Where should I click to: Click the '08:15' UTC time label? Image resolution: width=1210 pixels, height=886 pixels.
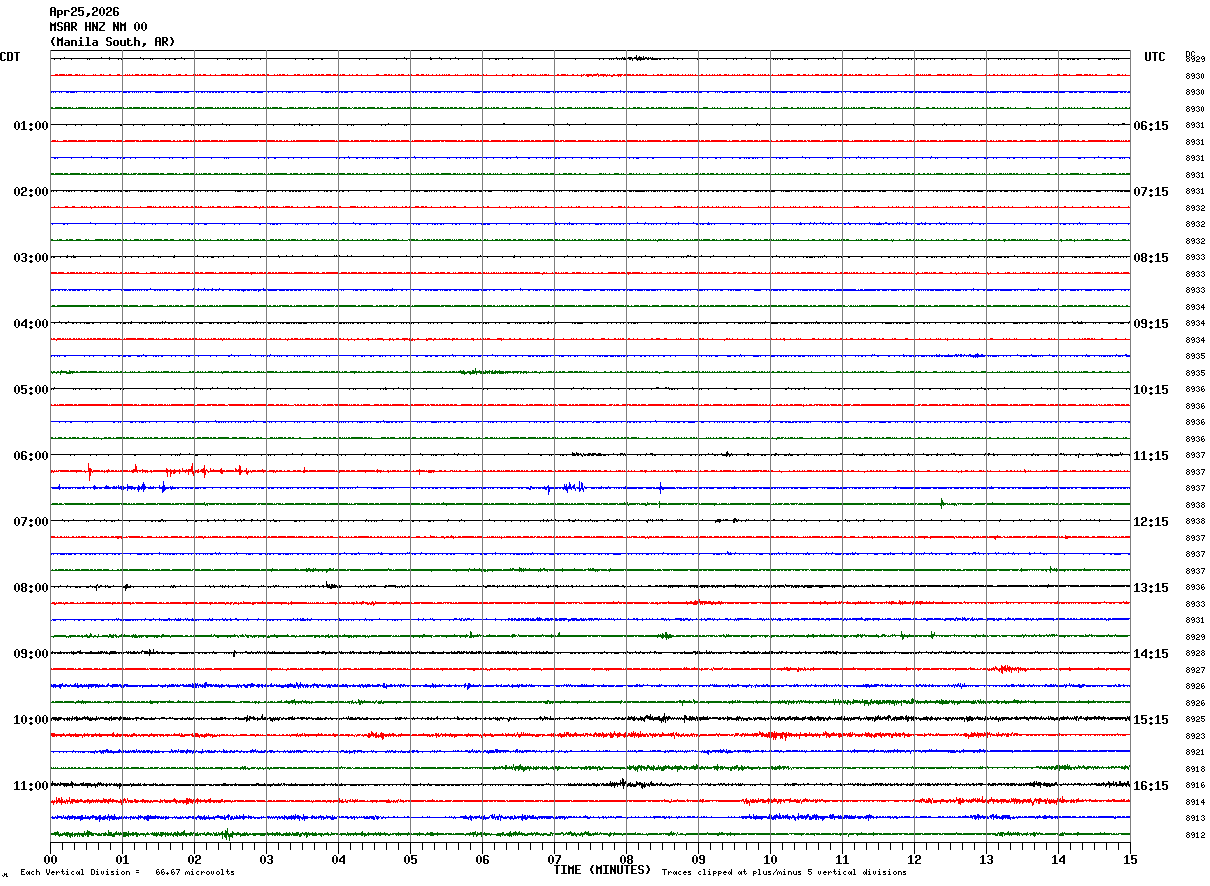pyautogui.click(x=1151, y=258)
